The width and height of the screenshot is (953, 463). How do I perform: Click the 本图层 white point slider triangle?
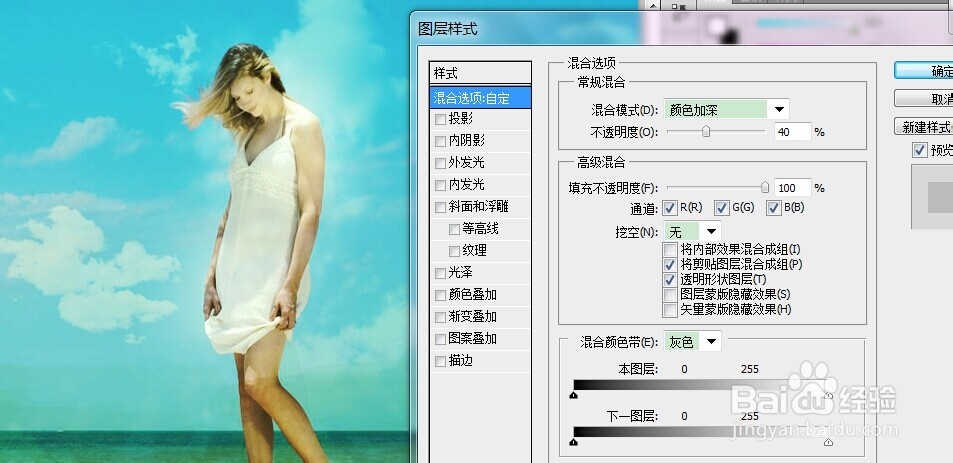pyautogui.click(x=828, y=396)
